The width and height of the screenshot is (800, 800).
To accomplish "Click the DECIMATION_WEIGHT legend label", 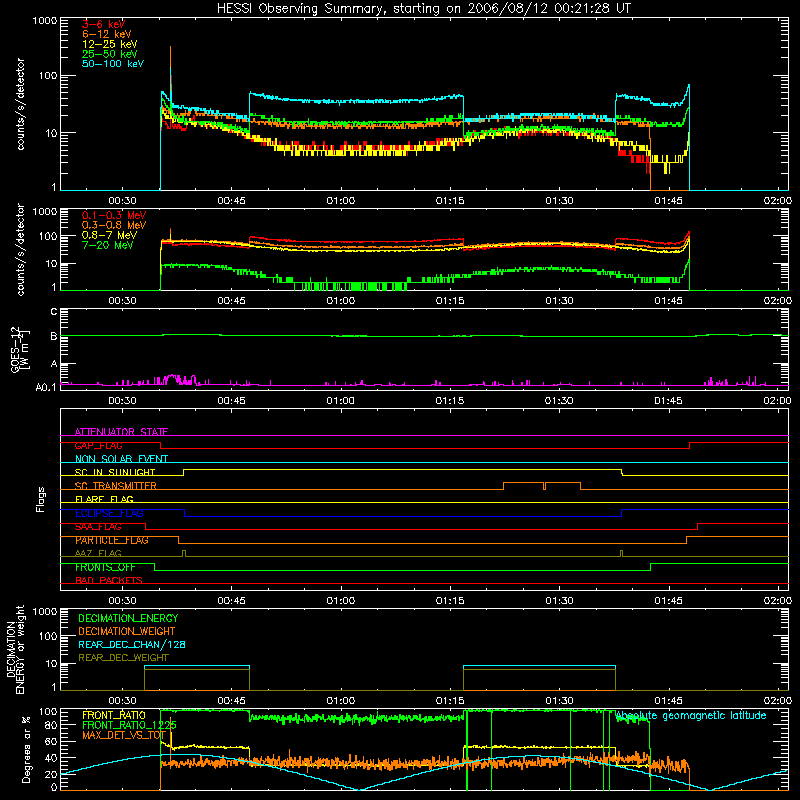I will click(127, 631).
